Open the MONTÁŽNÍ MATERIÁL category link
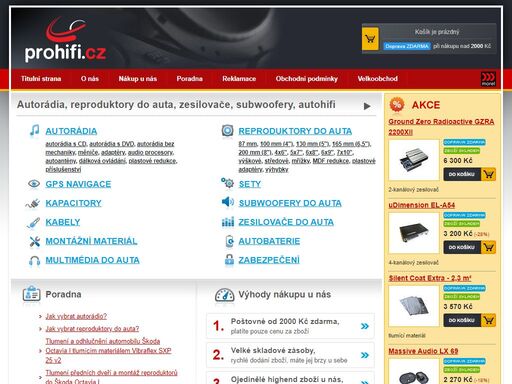Image resolution: width=512 pixels, height=384 pixels. pos(91,241)
